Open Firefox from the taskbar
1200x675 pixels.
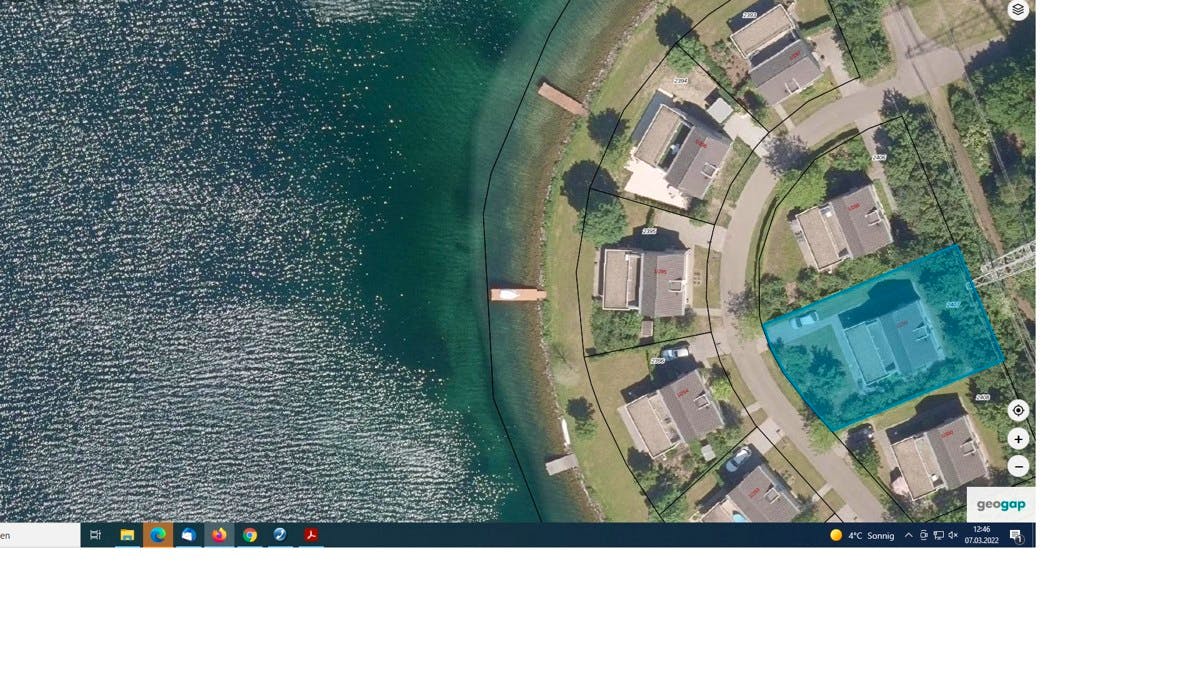[x=219, y=535]
